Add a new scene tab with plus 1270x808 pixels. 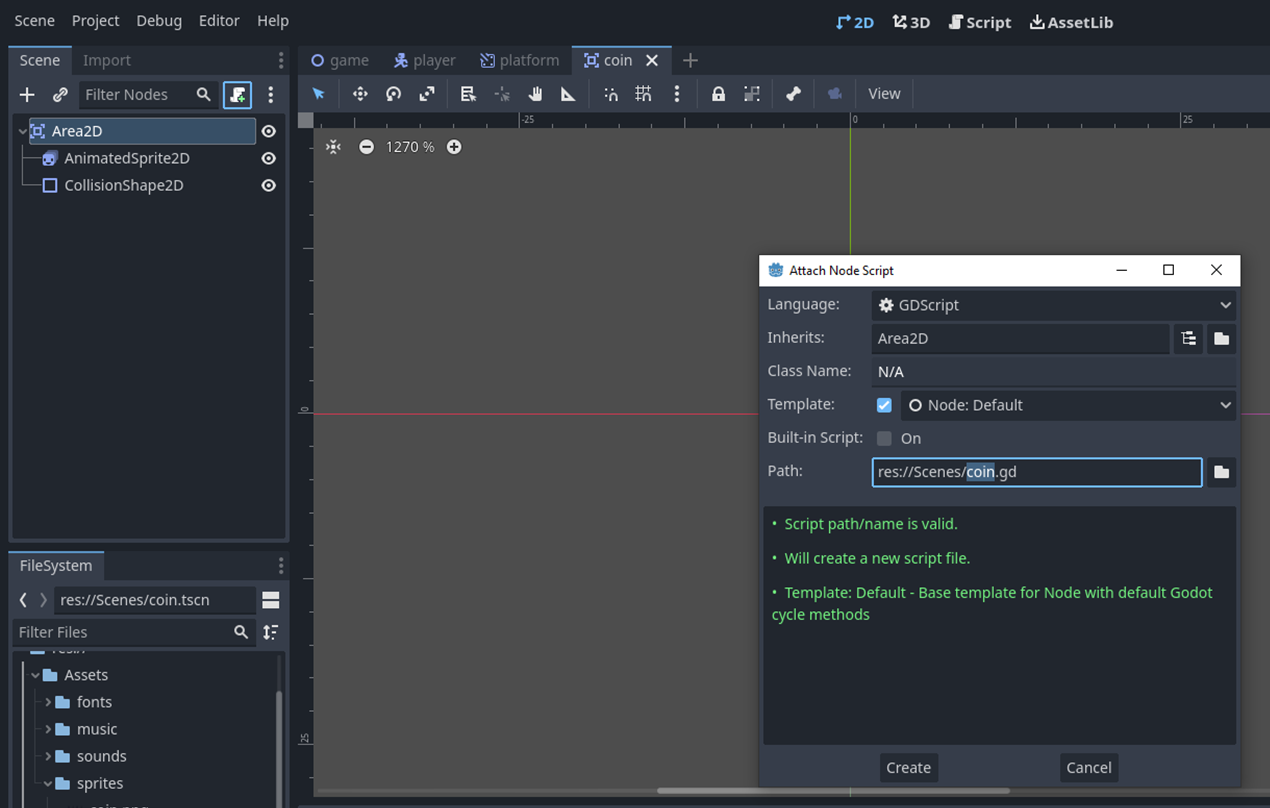[x=690, y=60]
